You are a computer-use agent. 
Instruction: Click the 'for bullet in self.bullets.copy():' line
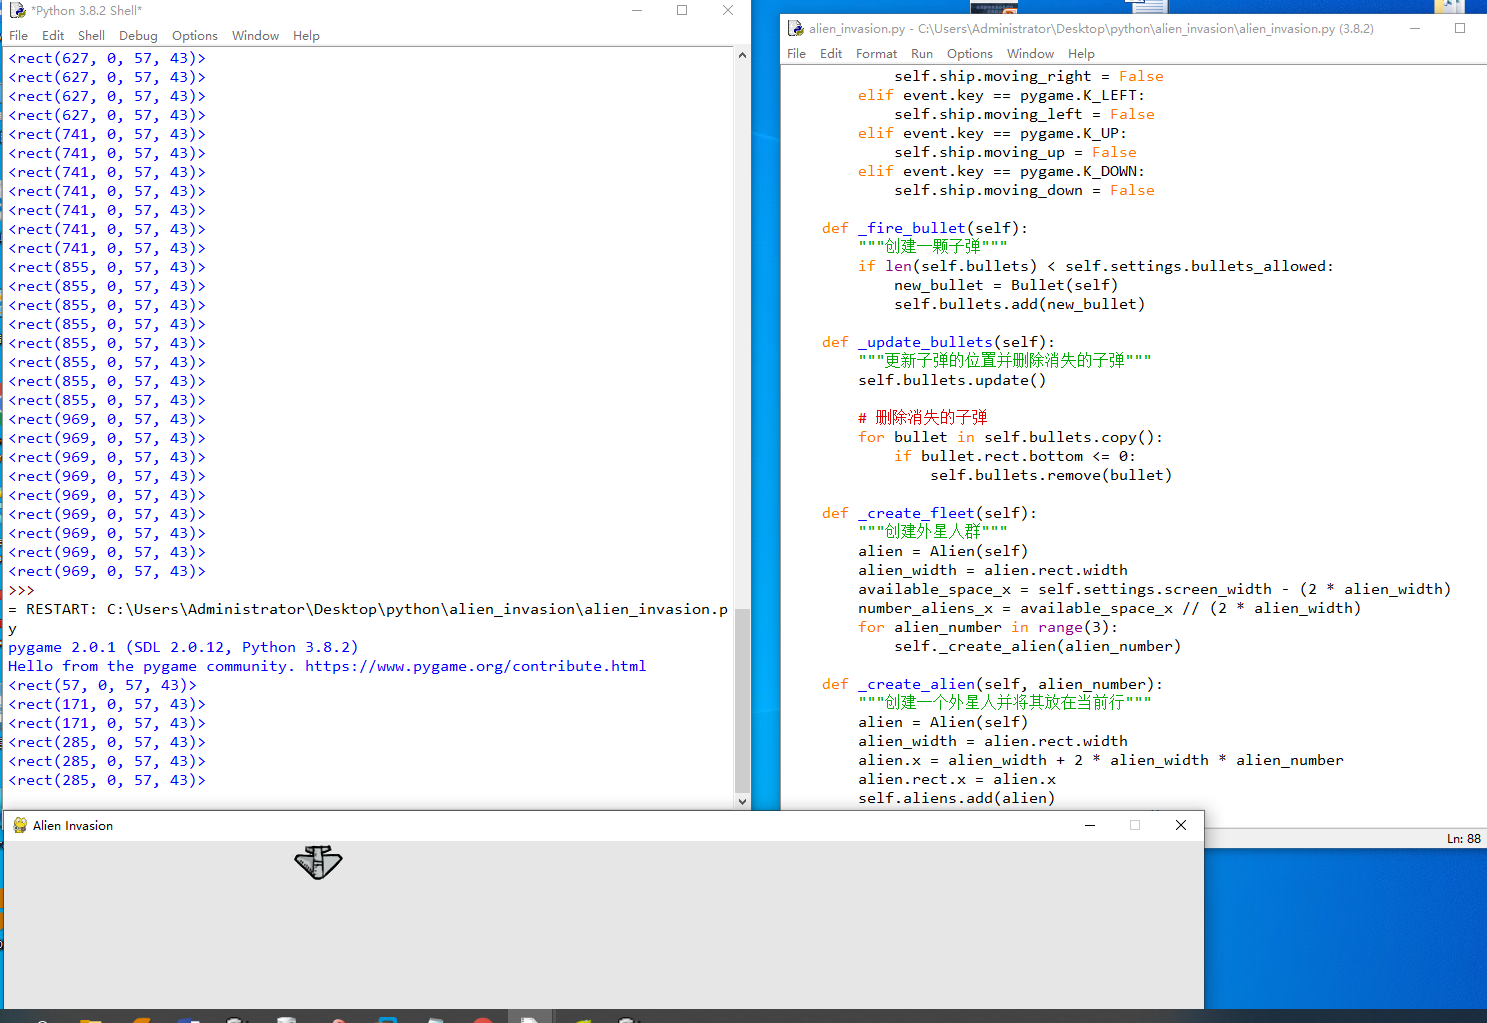(1010, 437)
